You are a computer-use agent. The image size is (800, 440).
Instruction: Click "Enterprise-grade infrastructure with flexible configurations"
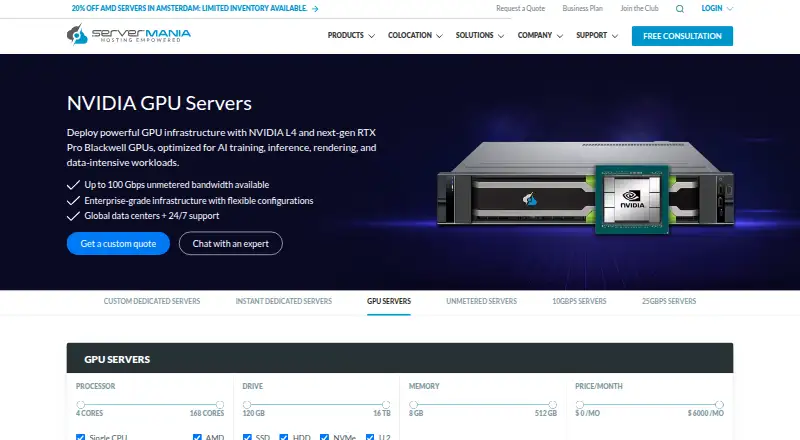click(x=198, y=201)
